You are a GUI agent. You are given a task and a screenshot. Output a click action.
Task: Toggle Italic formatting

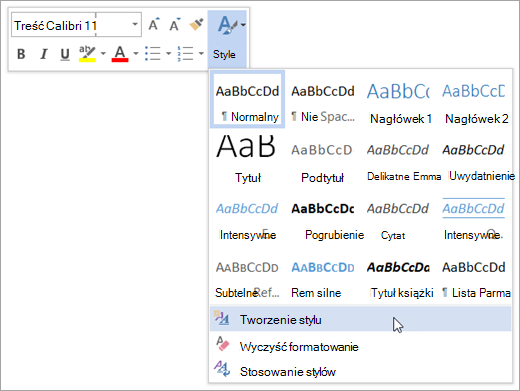[x=43, y=54]
